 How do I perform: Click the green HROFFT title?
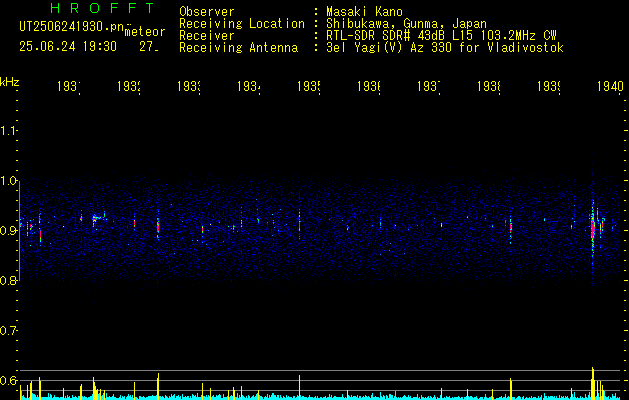pos(103,8)
